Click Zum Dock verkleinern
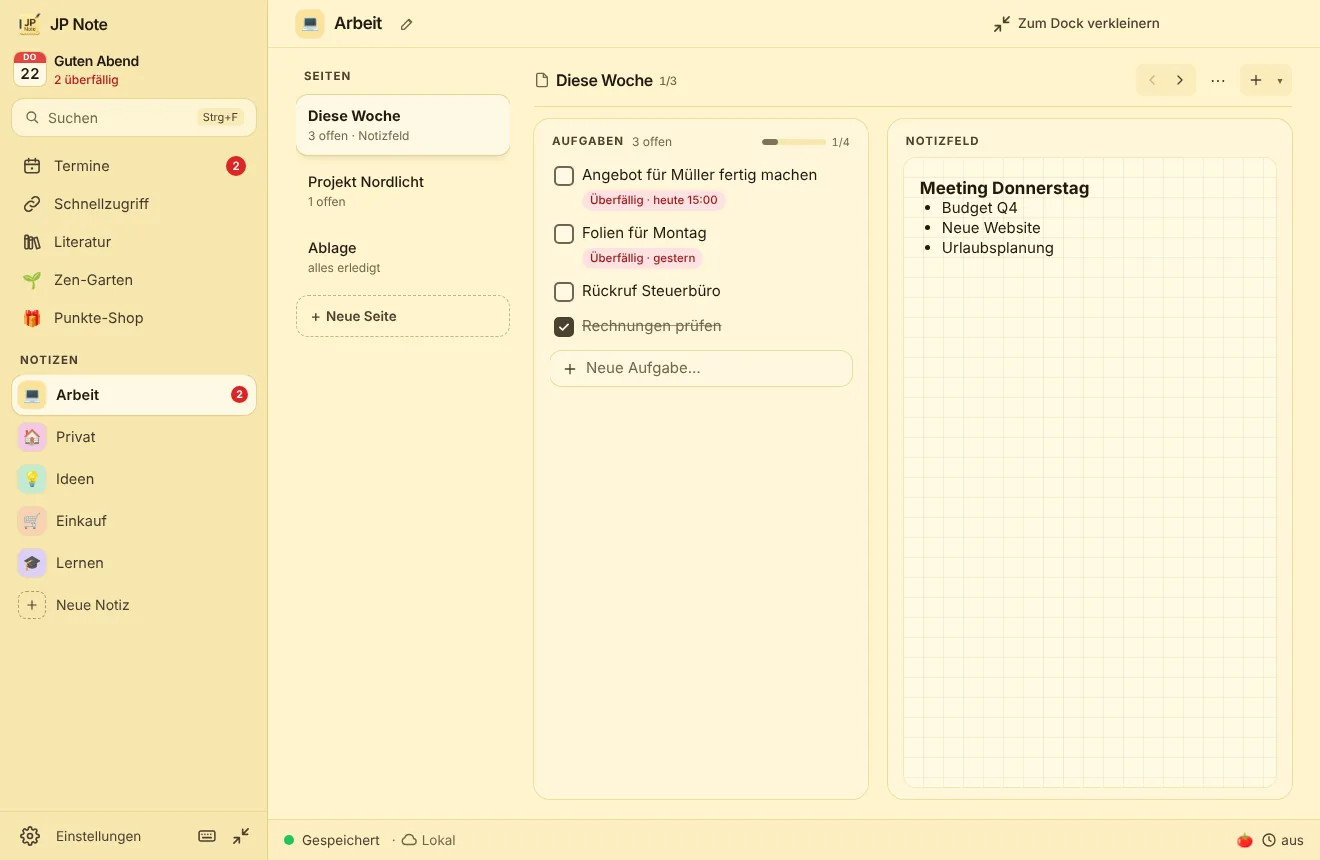Image resolution: width=1320 pixels, height=860 pixels. pyautogui.click(x=1076, y=23)
